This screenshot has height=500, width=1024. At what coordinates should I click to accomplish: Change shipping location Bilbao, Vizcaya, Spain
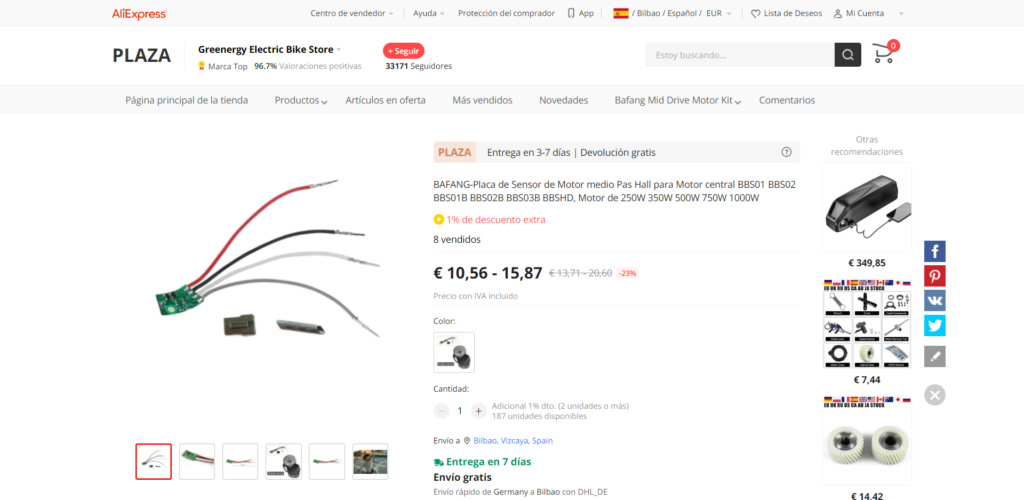coord(513,441)
